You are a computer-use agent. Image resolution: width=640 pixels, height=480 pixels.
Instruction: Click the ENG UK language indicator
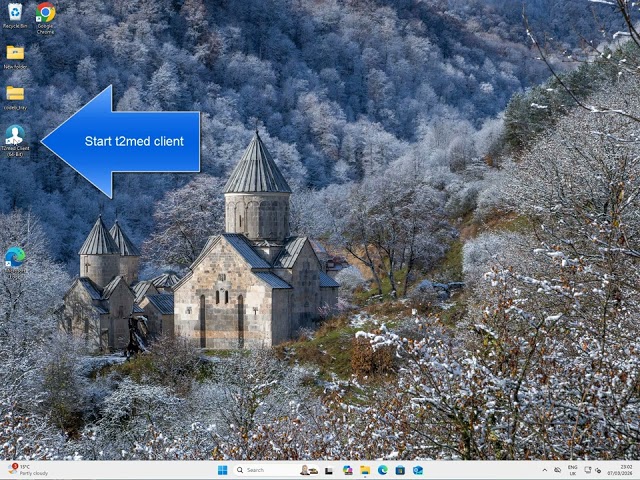point(572,470)
